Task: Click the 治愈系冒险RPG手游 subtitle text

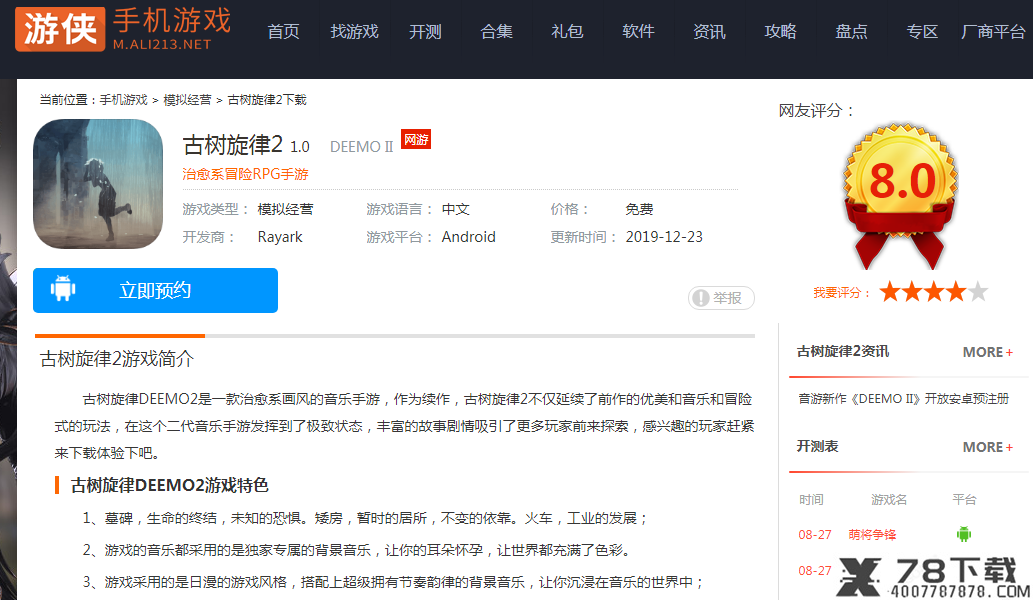Action: (x=245, y=175)
